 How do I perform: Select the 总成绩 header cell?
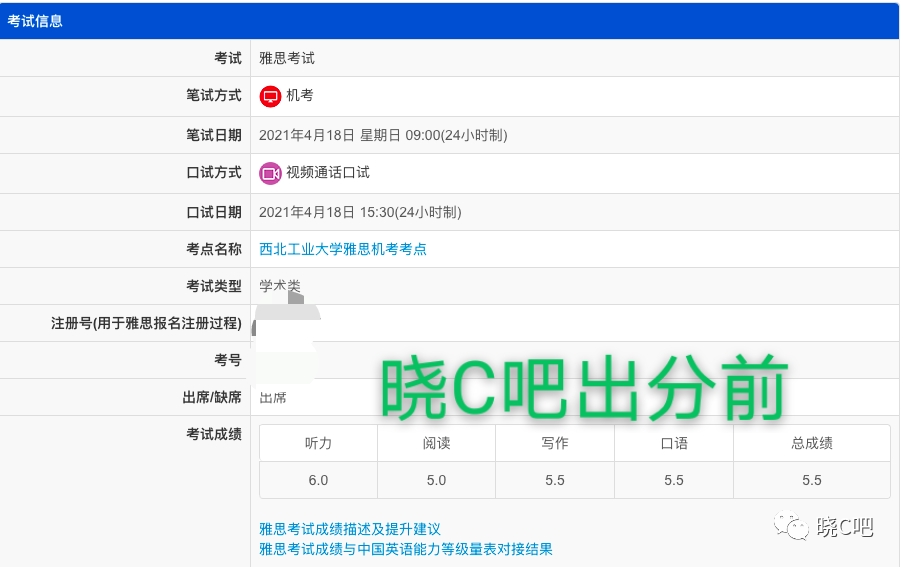coord(812,443)
